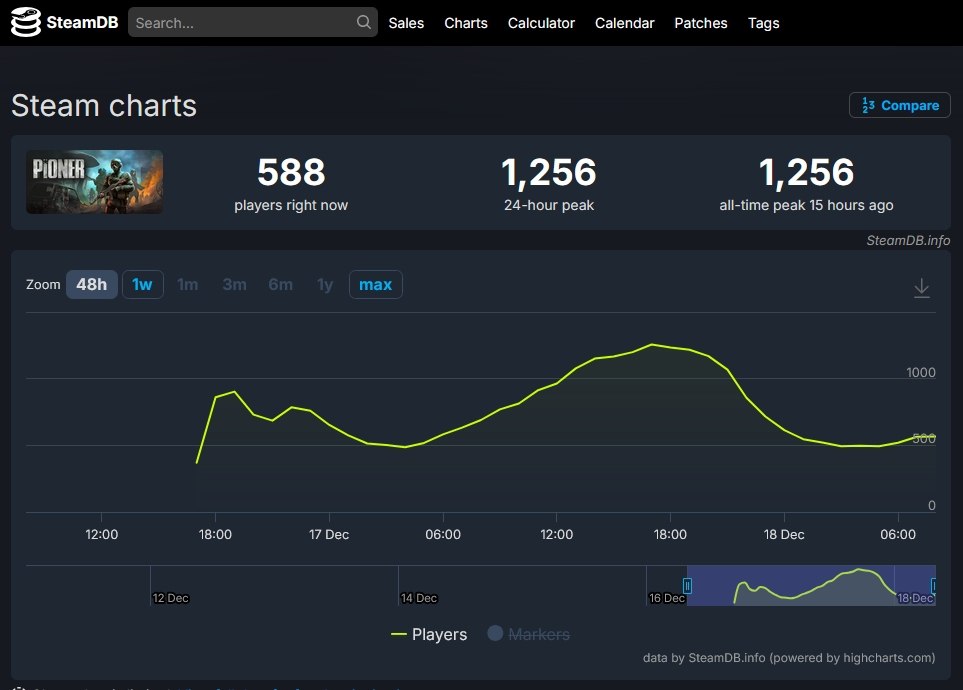Click the PIONER game thumbnail
This screenshot has width=963, height=690.
tap(94, 182)
